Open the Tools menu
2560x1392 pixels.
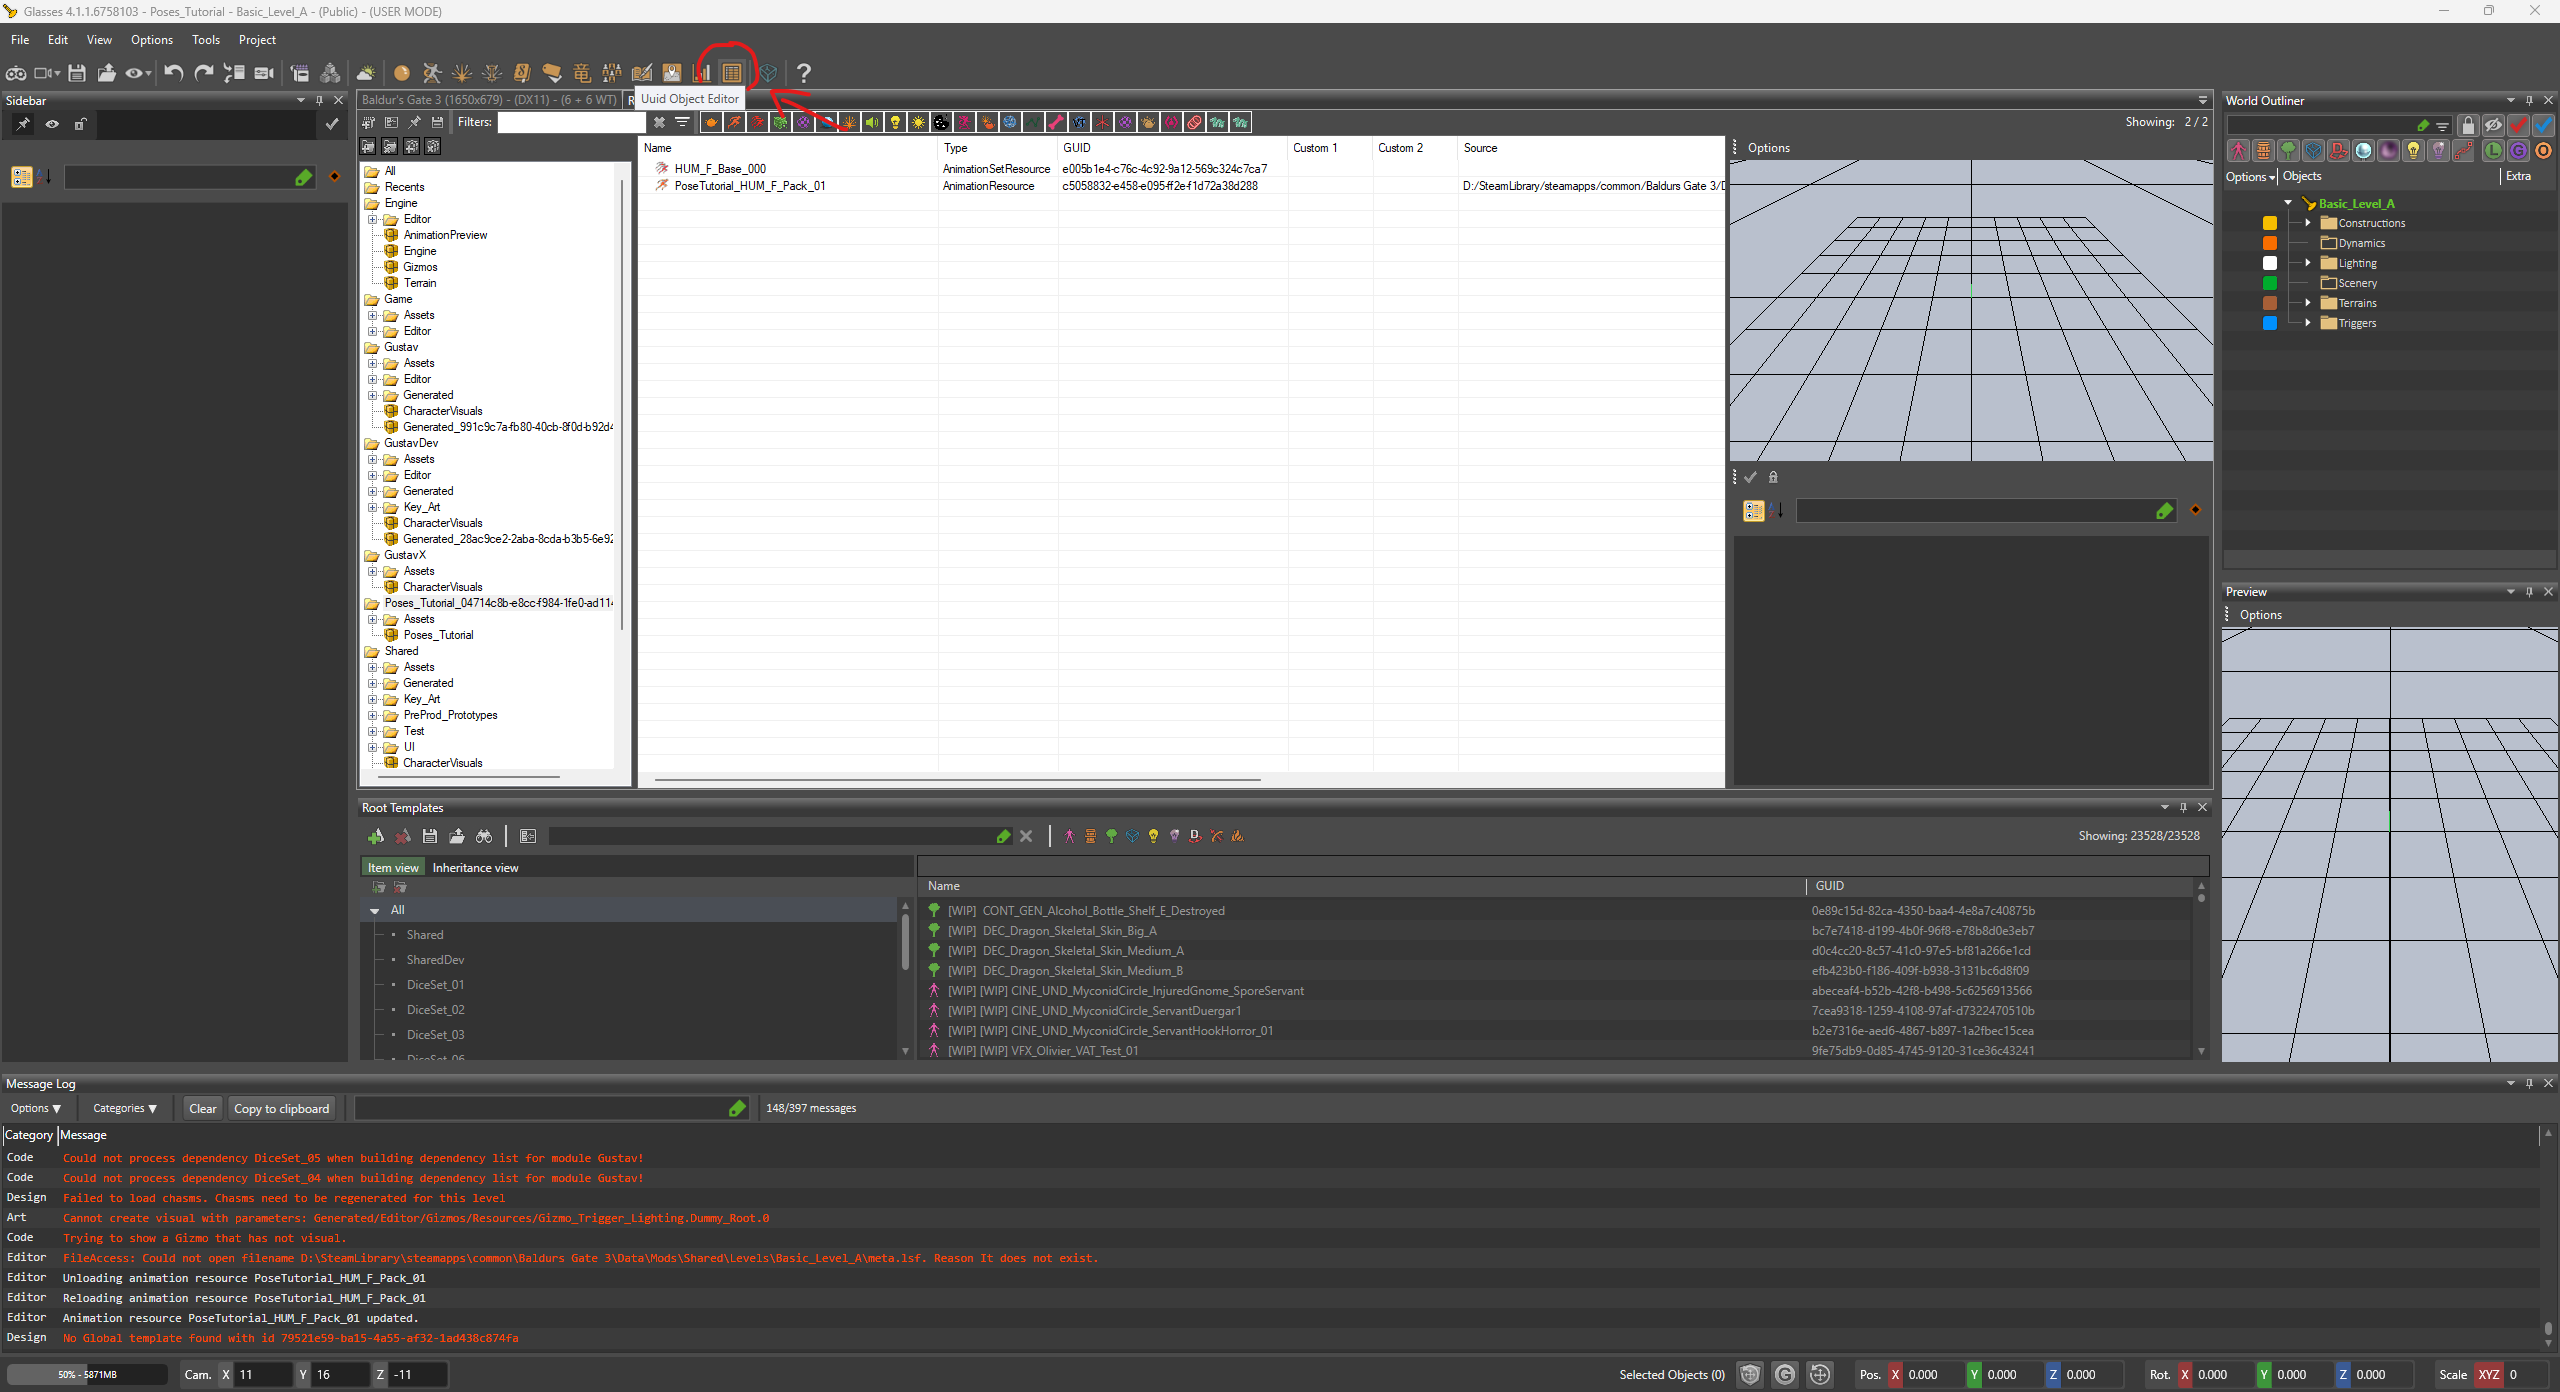(206, 40)
